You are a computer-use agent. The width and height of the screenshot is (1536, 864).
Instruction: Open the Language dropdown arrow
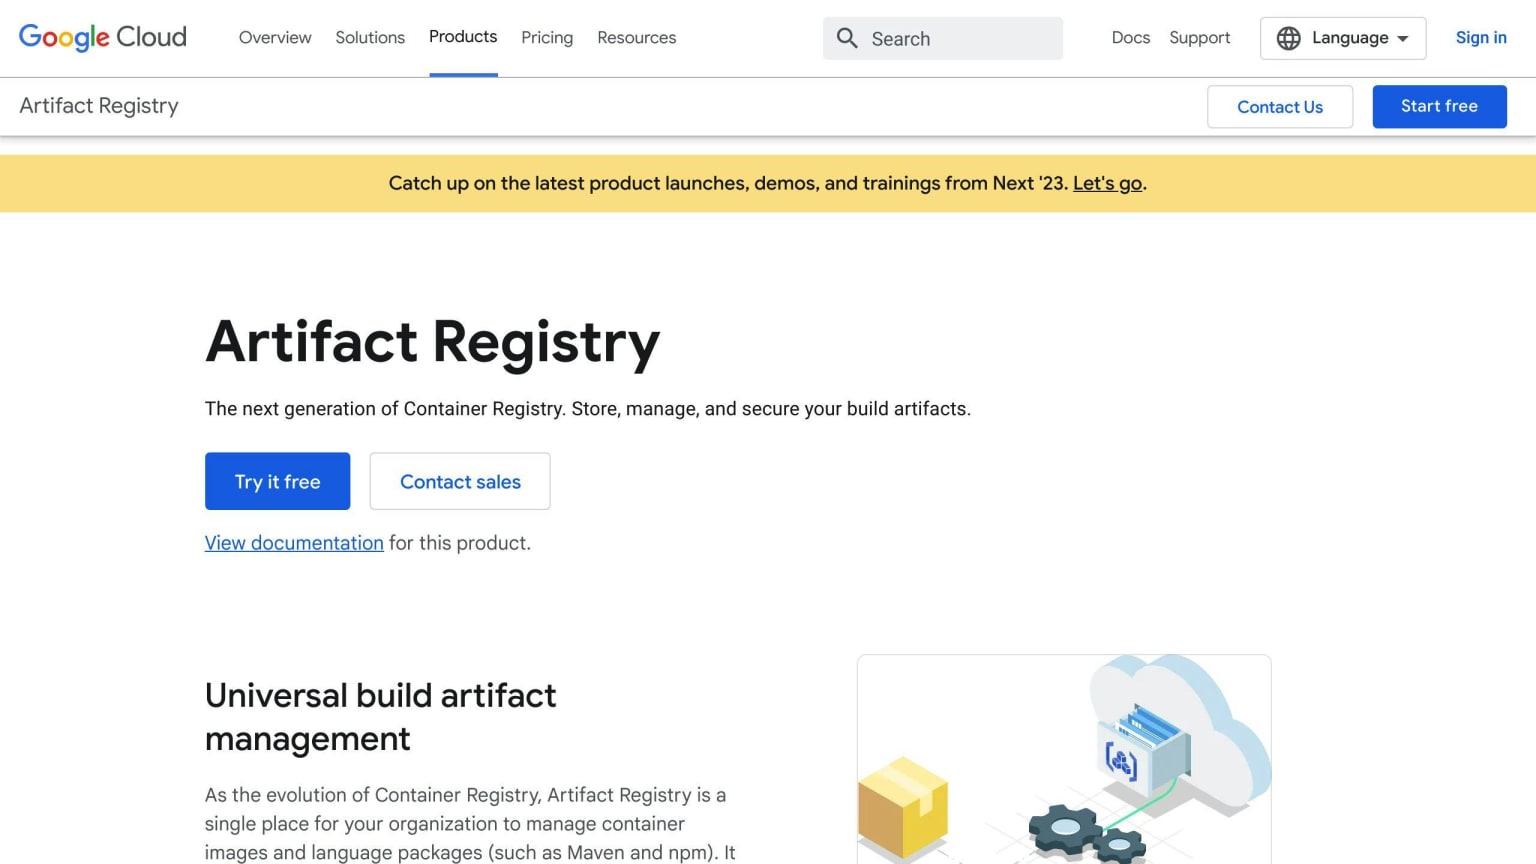[x=1403, y=39]
